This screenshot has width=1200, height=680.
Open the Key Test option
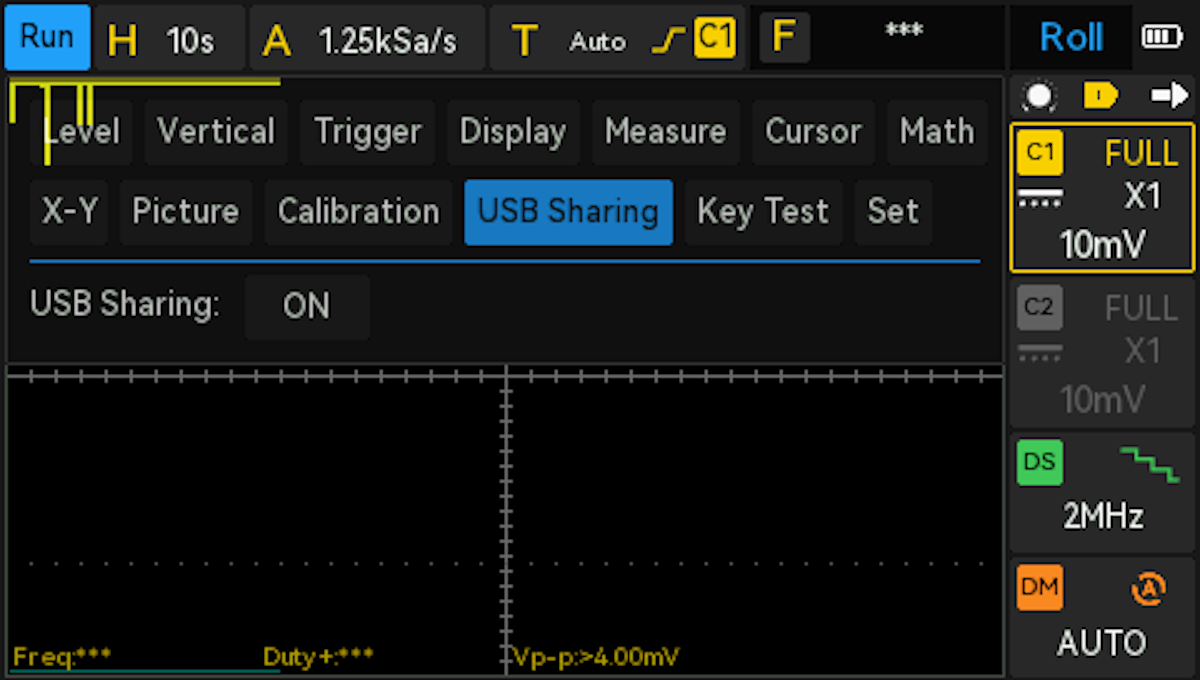(763, 211)
